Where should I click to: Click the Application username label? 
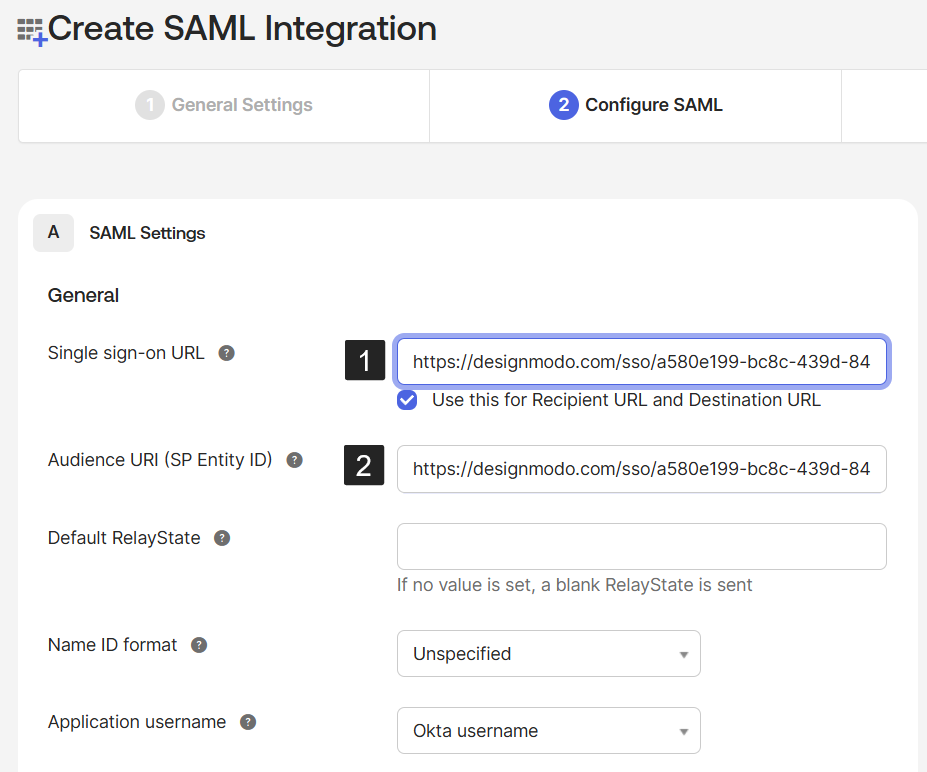point(137,722)
